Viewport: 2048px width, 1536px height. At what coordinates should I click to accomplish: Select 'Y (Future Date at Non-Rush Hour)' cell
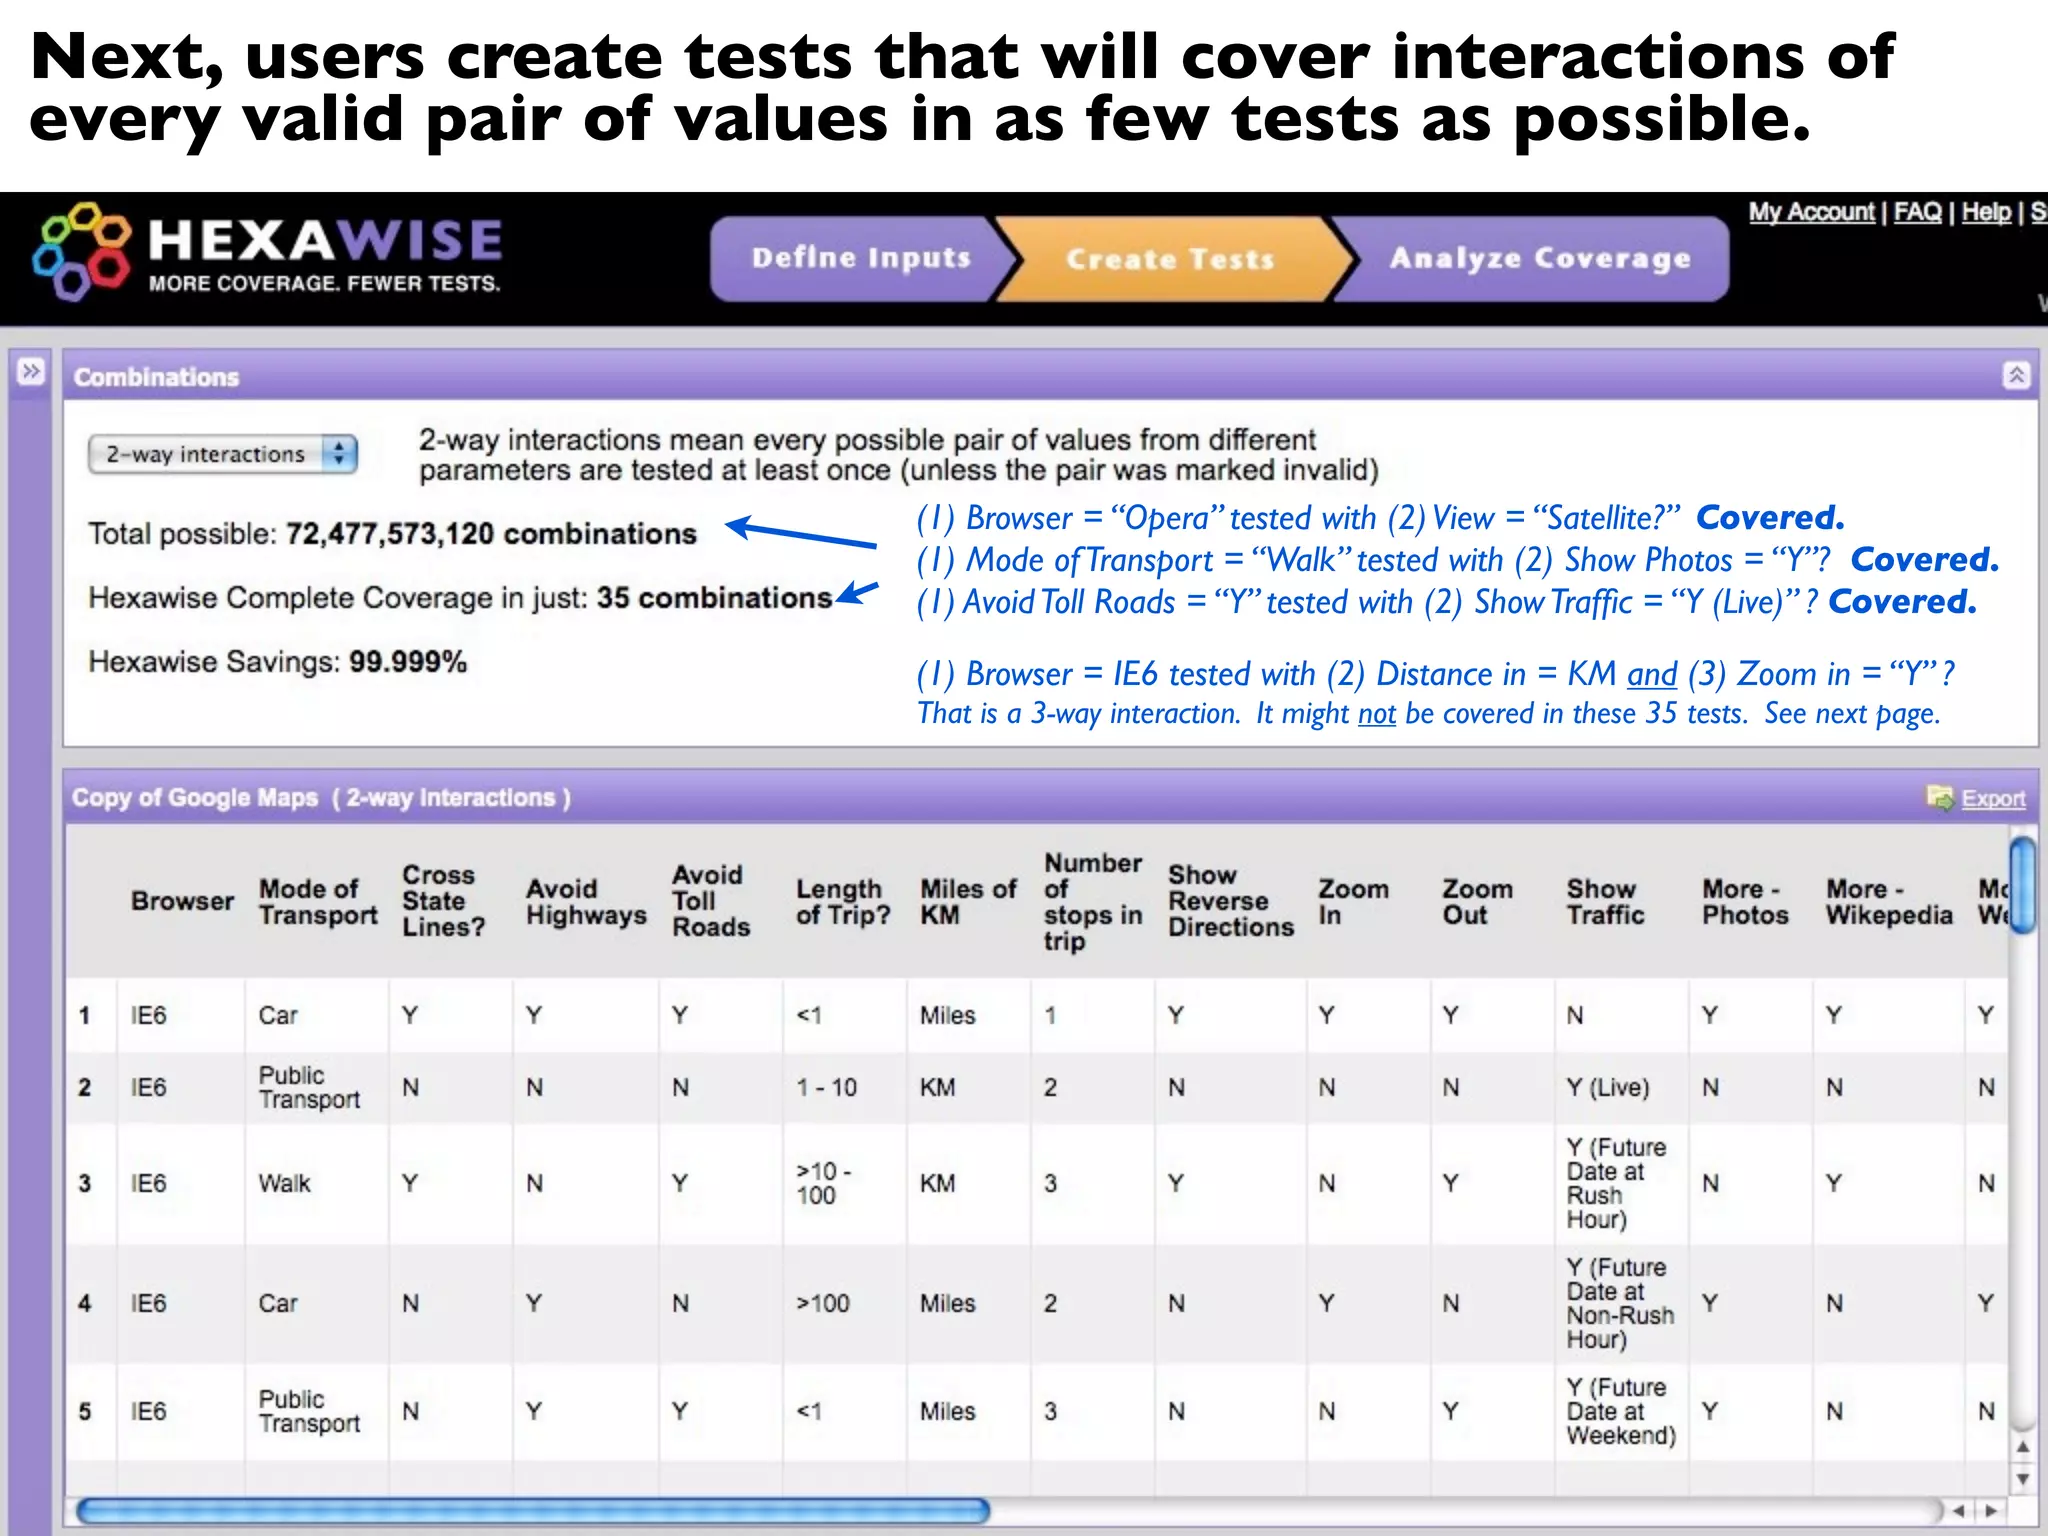click(x=1620, y=1303)
